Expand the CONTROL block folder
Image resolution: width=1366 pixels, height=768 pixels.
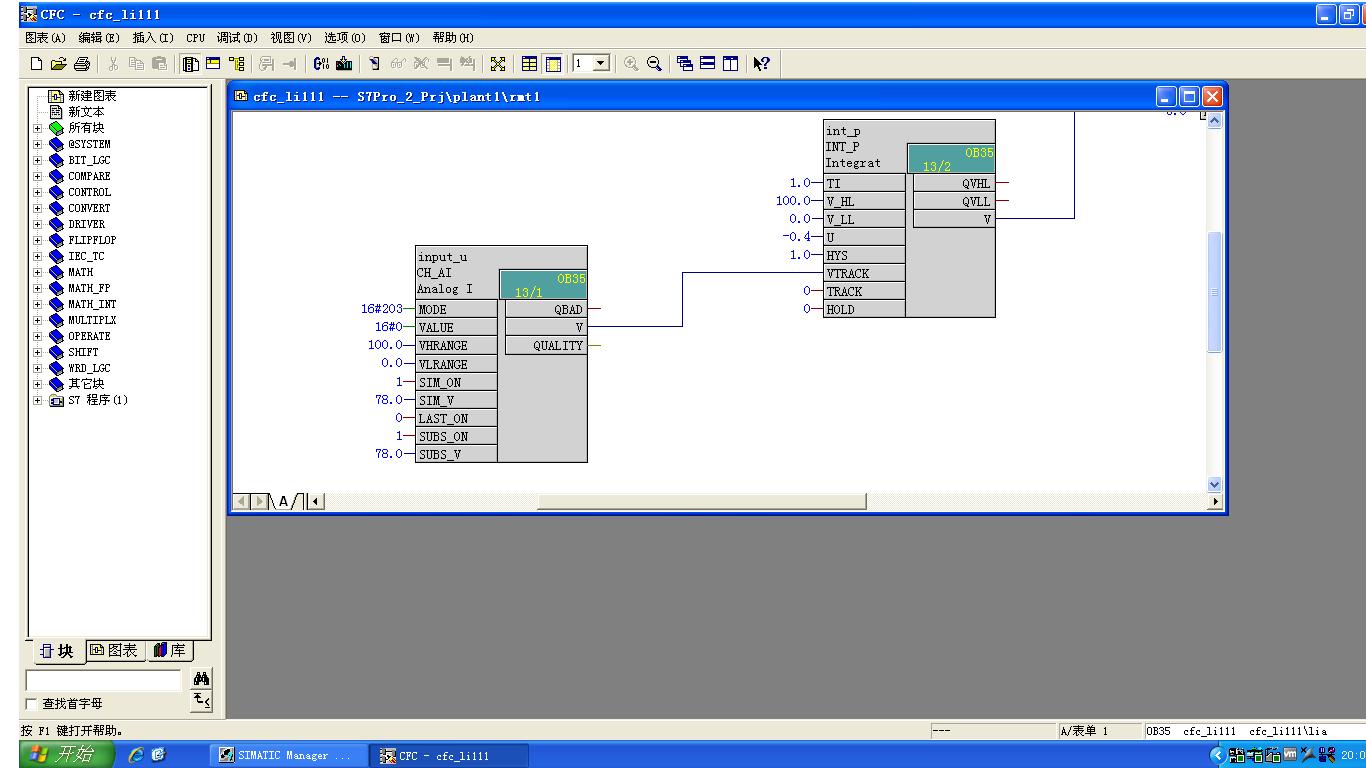tap(38, 192)
